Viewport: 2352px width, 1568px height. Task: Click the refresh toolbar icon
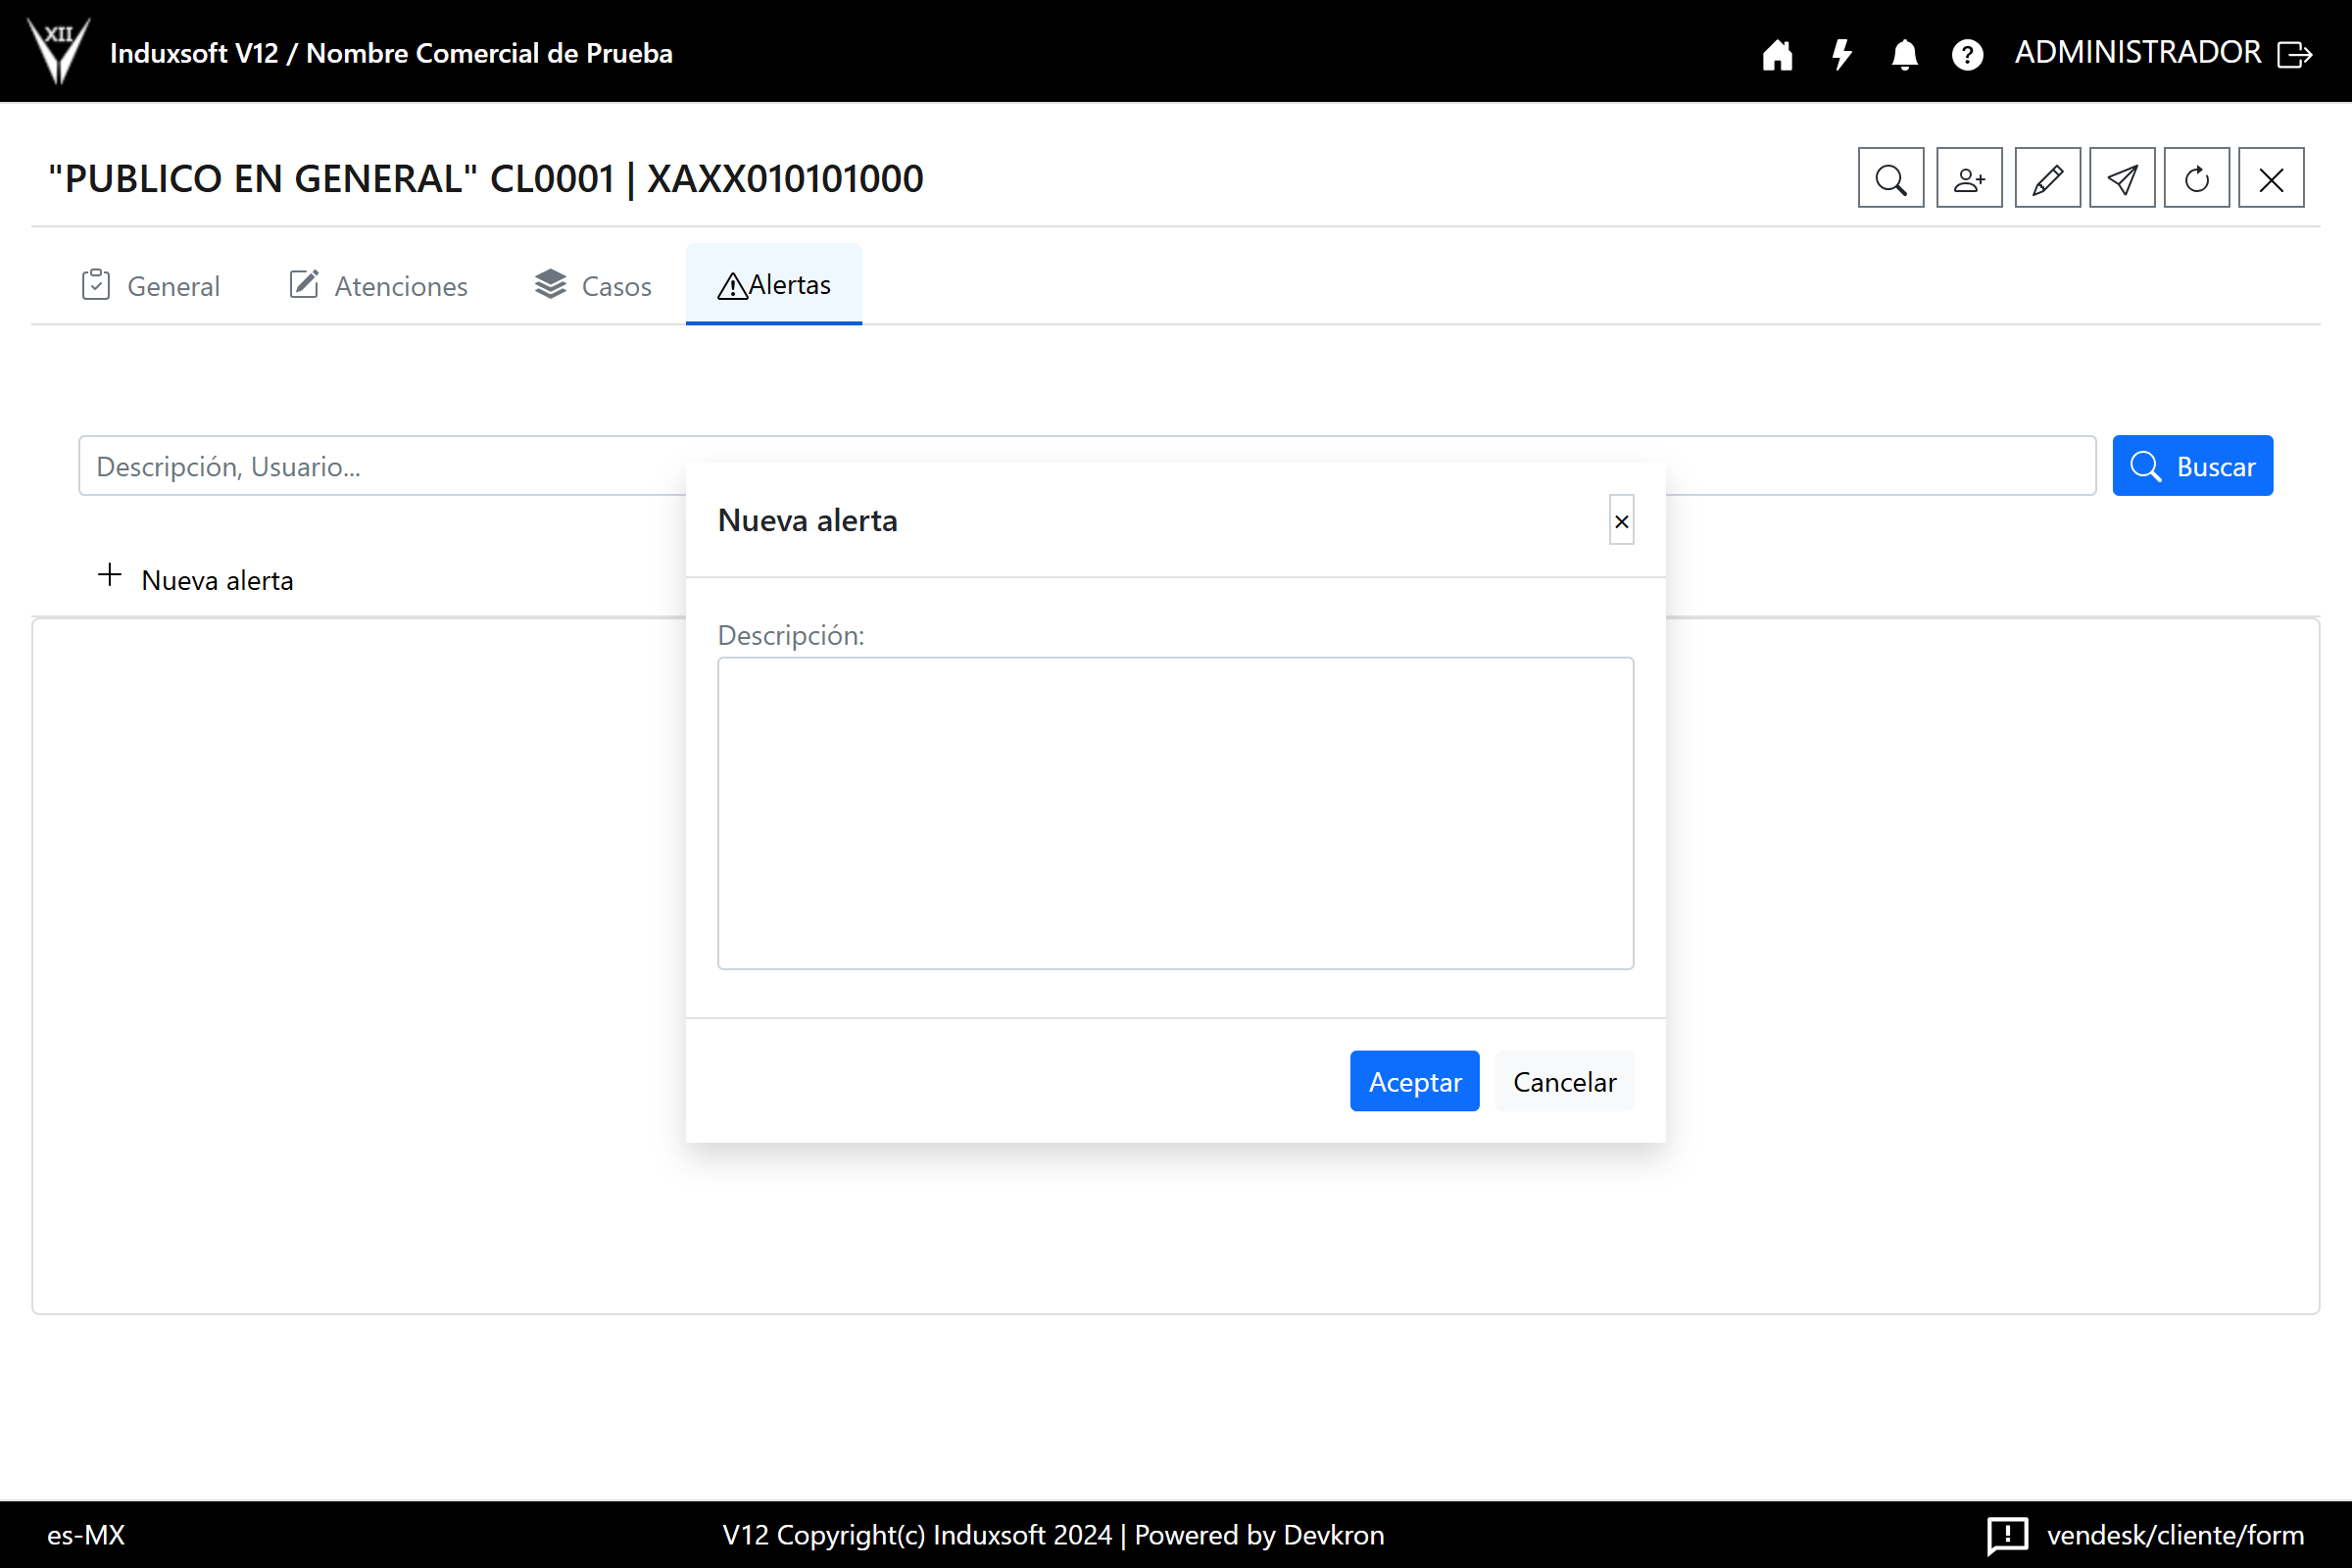2196,179
